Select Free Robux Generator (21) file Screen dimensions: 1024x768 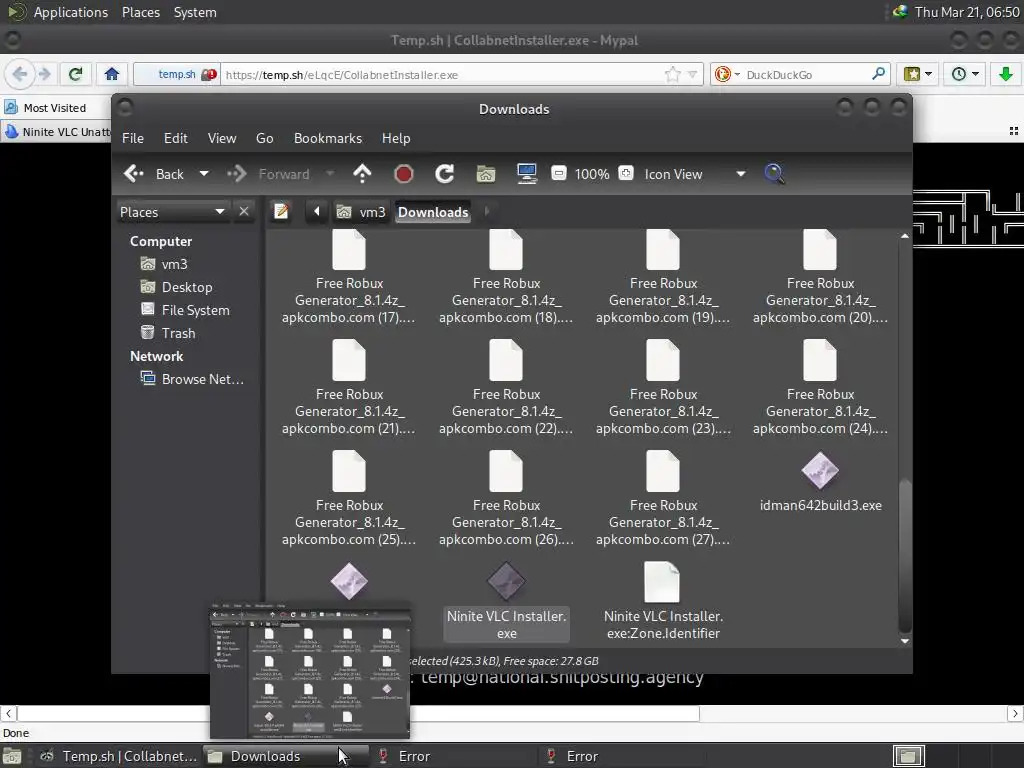tap(349, 388)
